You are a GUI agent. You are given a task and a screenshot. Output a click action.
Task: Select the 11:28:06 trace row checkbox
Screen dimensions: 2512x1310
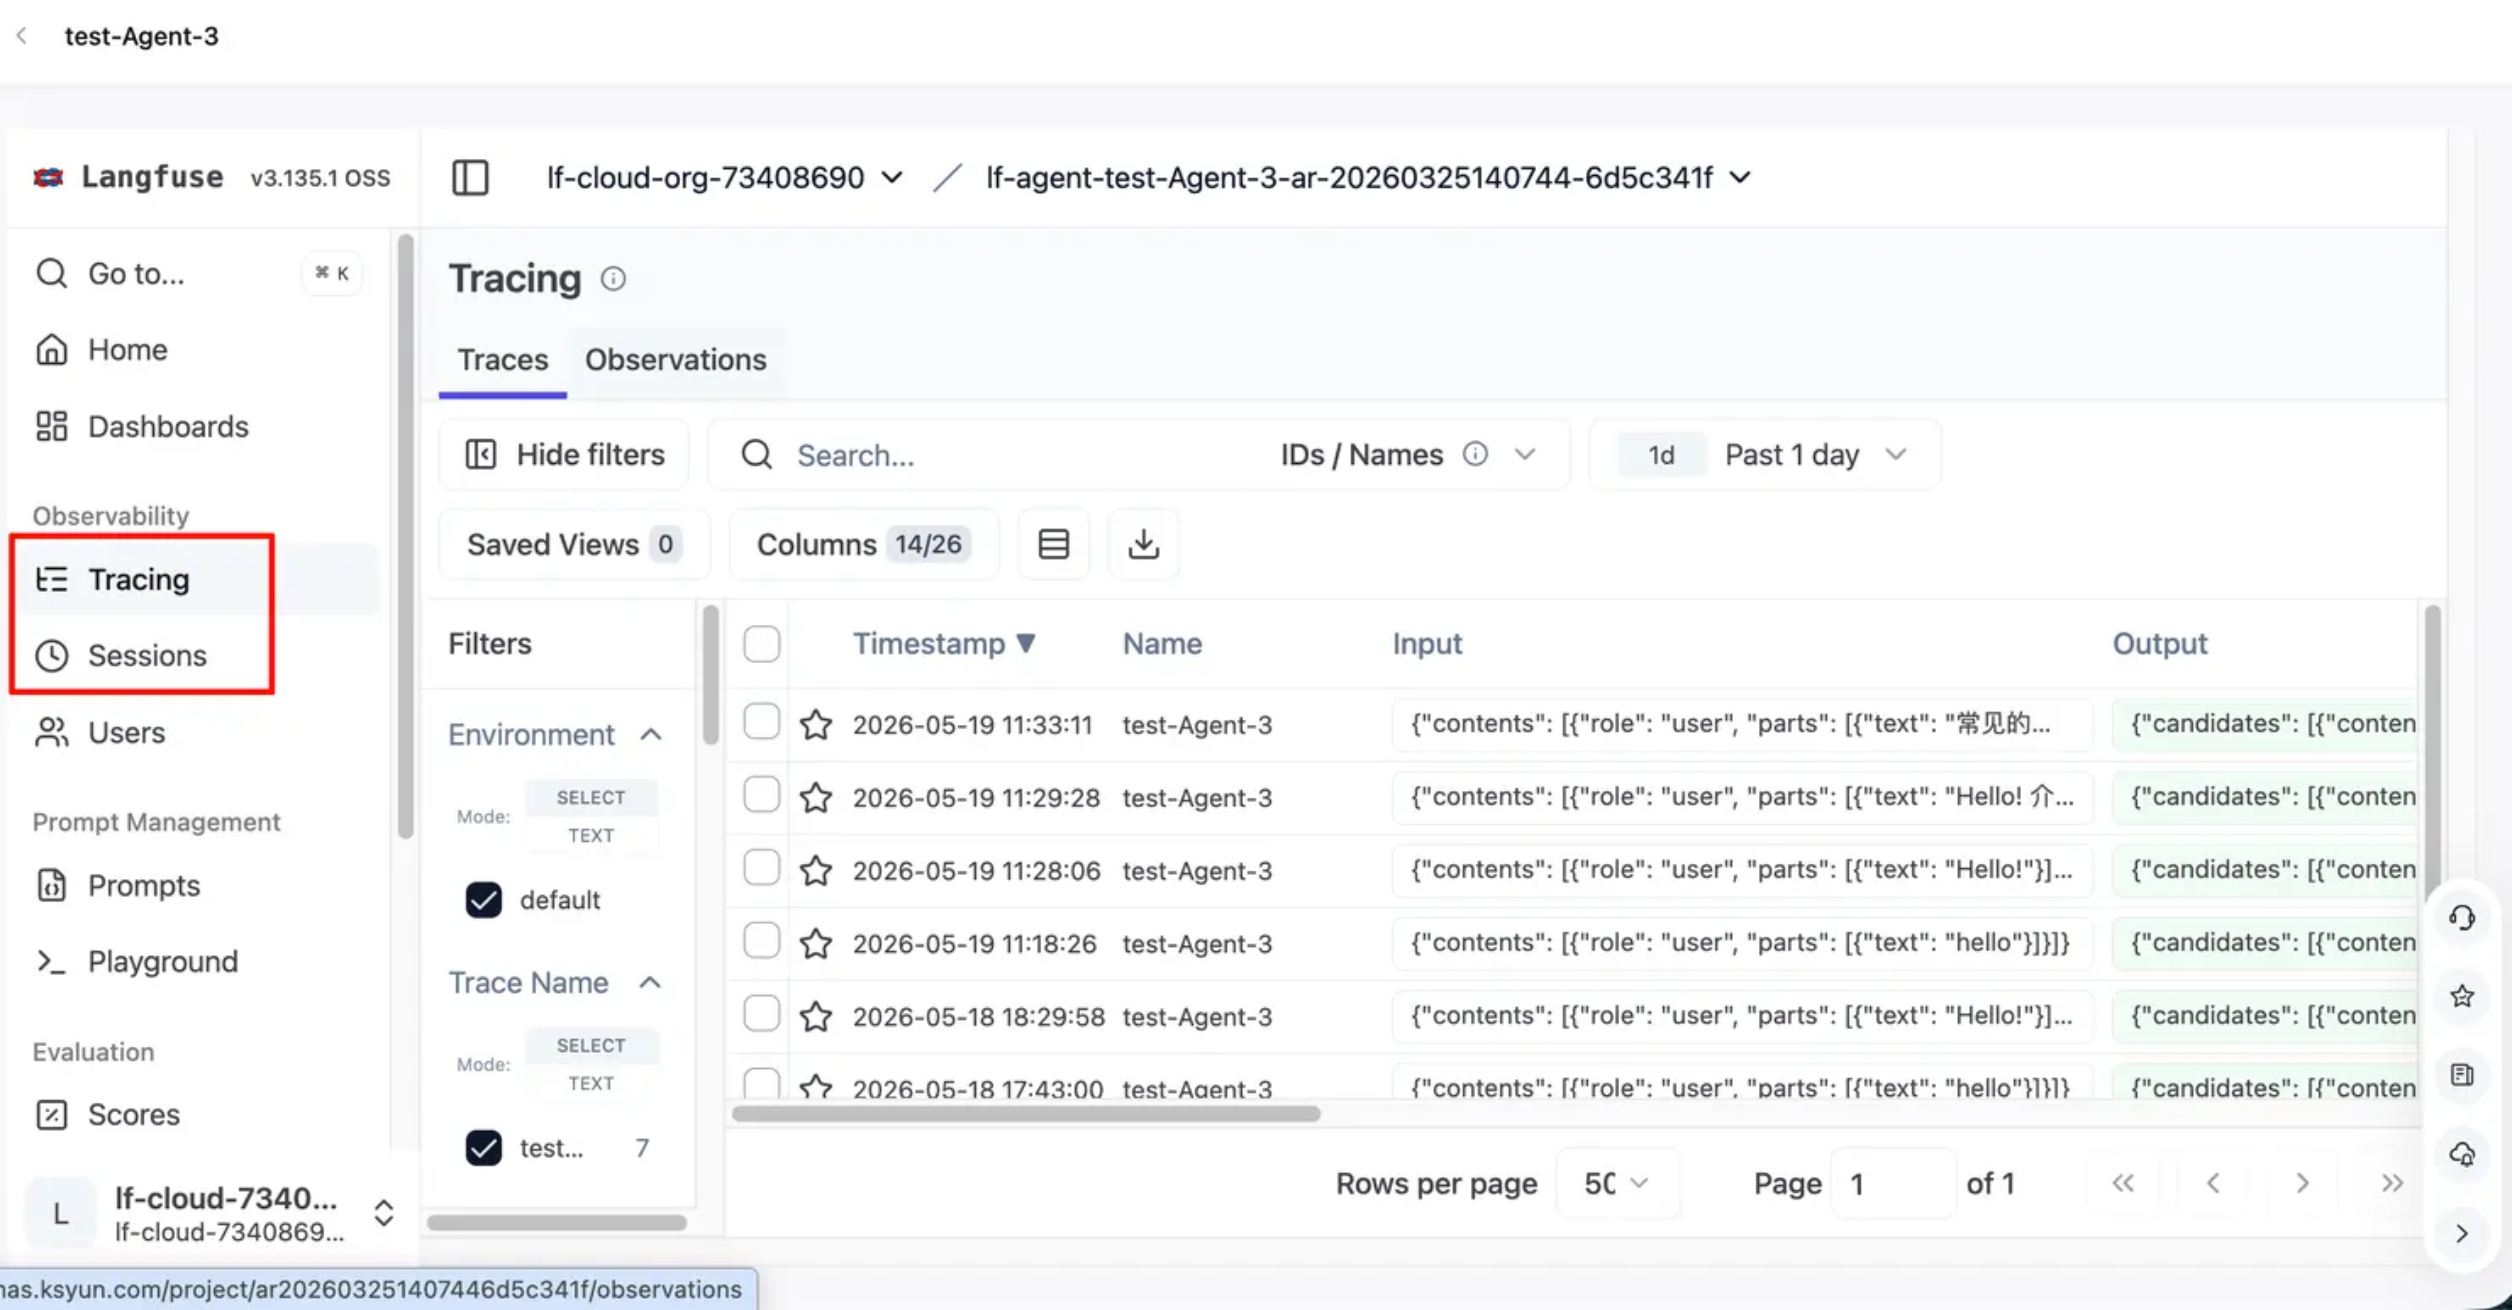coord(761,867)
